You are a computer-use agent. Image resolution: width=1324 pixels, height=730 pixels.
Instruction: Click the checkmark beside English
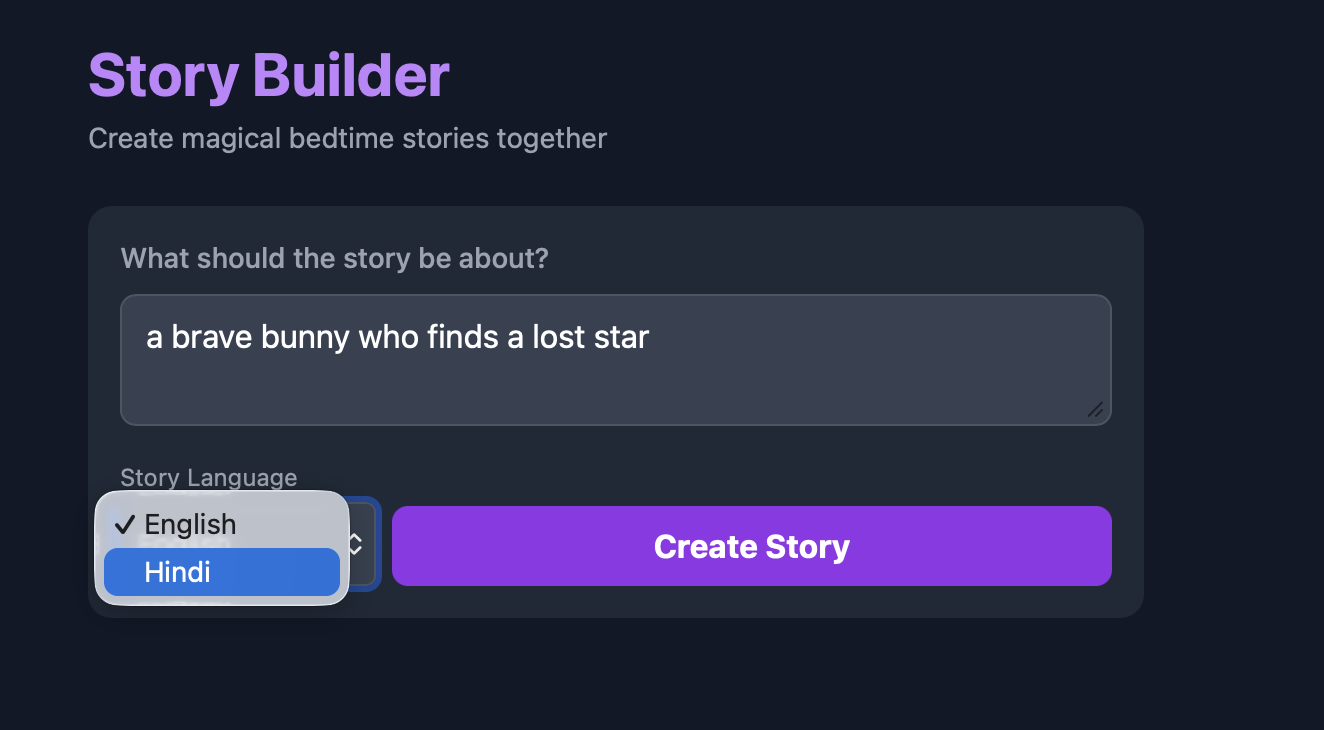tap(125, 524)
